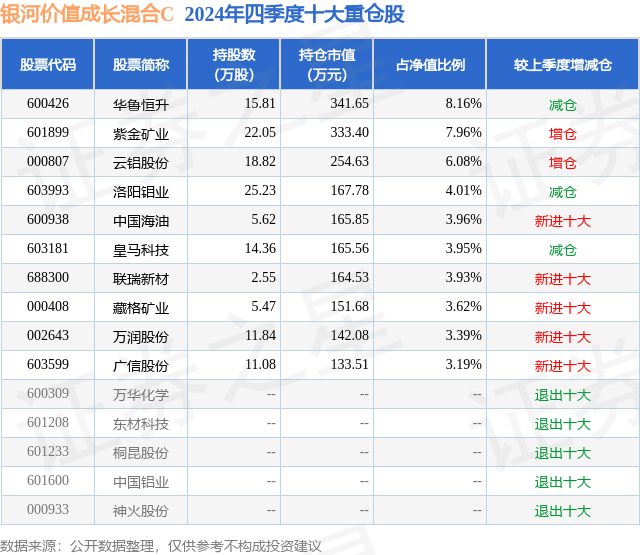Click the 164.53 market value cell

pos(349,278)
